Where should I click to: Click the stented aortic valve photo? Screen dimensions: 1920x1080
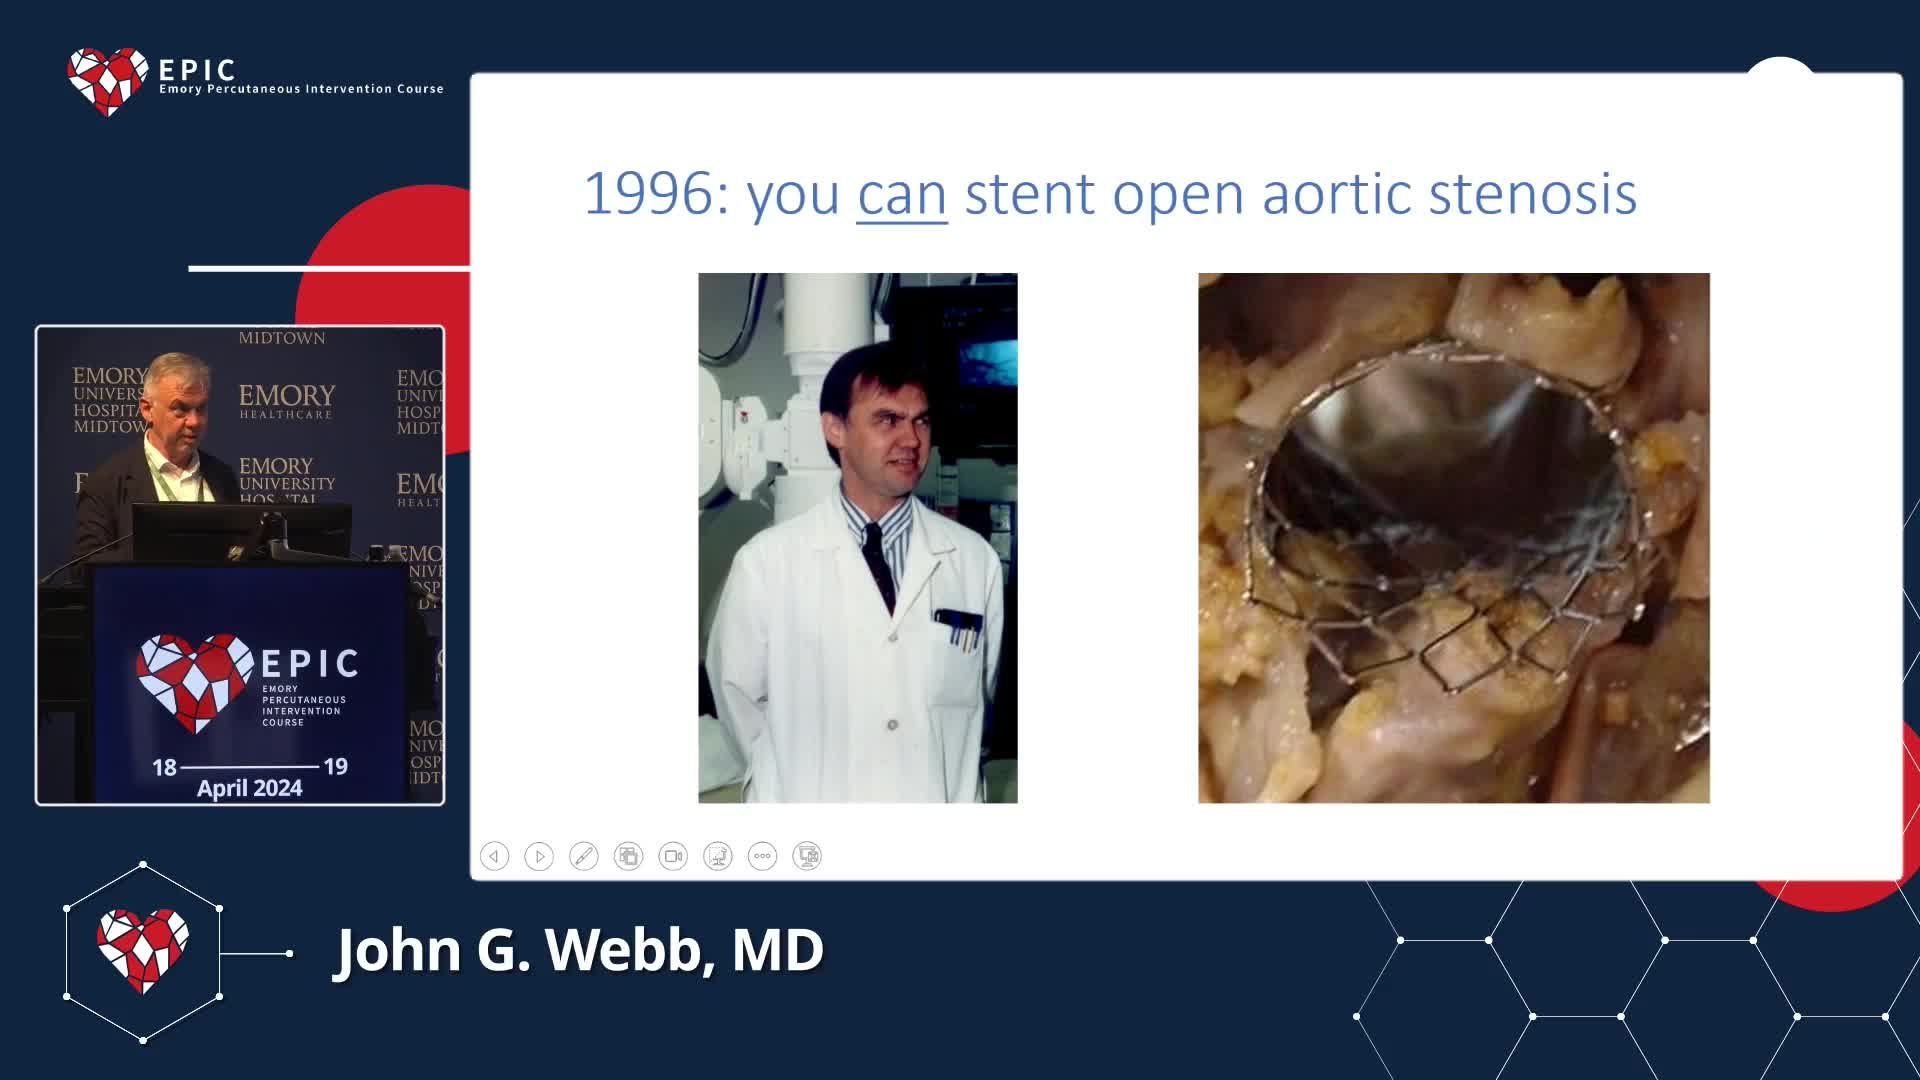[1453, 538]
